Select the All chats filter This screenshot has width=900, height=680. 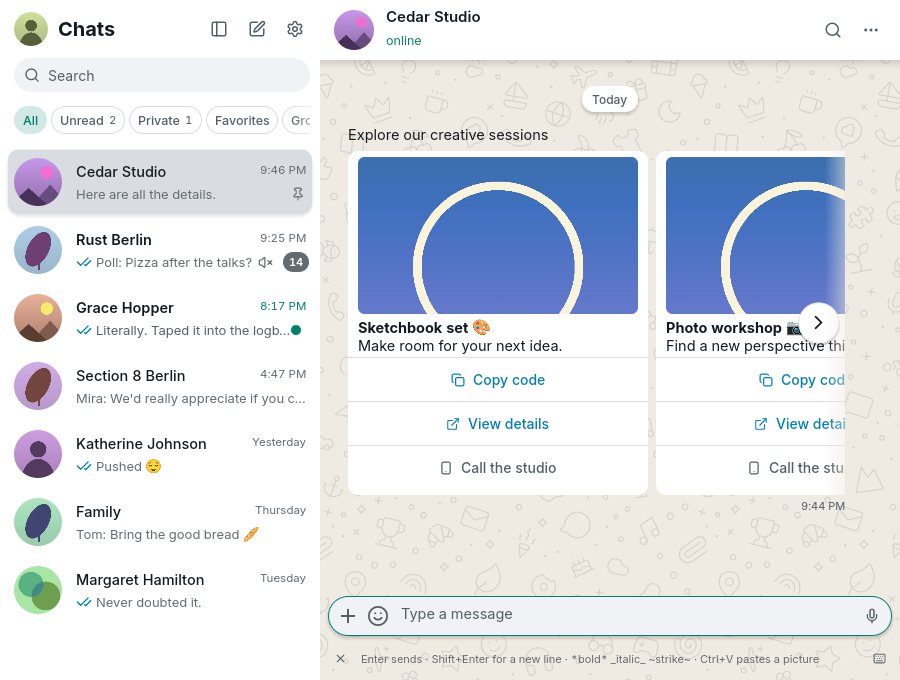(30, 121)
